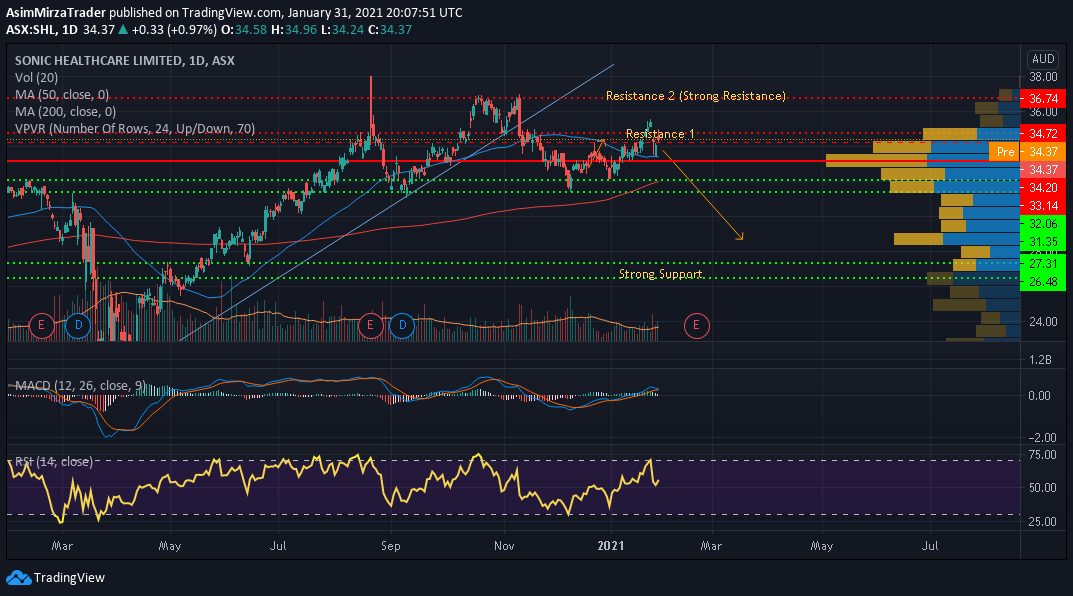The image size is (1073, 596).
Task: Select the Strong Support annotation
Action: (x=660, y=274)
